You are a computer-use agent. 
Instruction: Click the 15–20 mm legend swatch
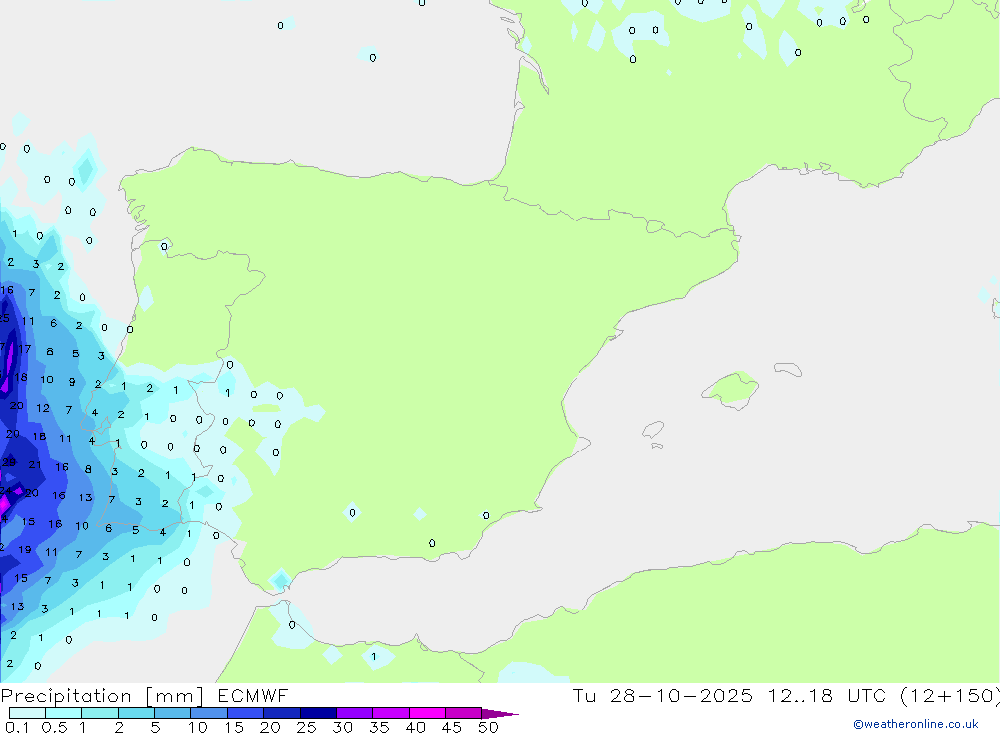[245, 713]
